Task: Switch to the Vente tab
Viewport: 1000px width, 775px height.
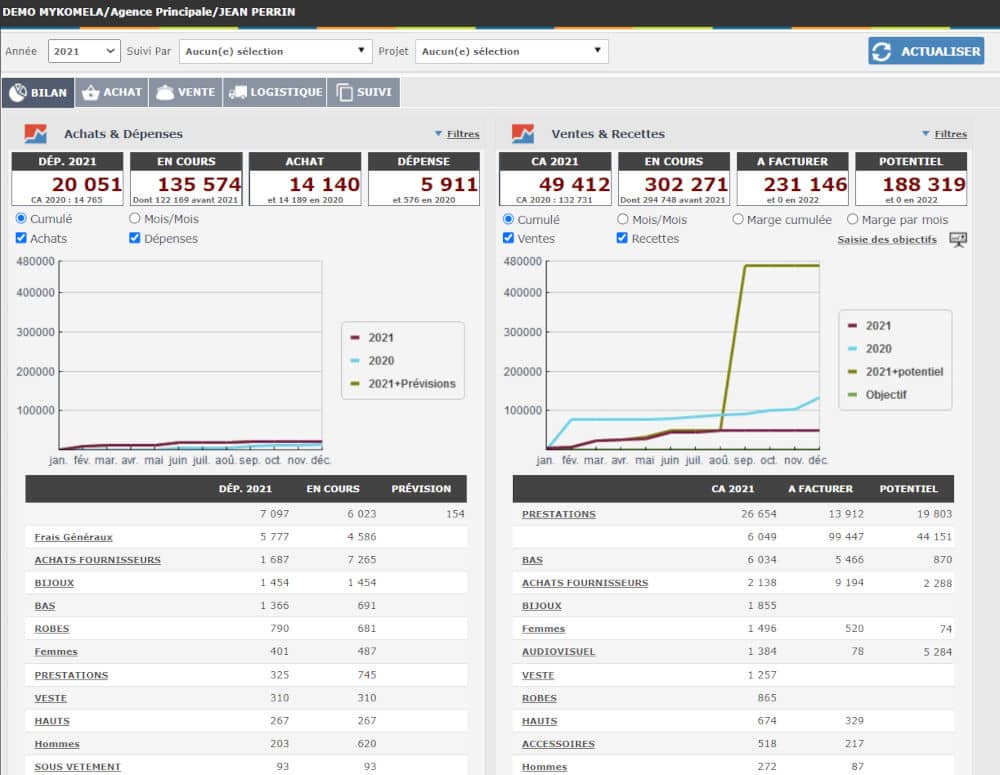Action: 186,92
